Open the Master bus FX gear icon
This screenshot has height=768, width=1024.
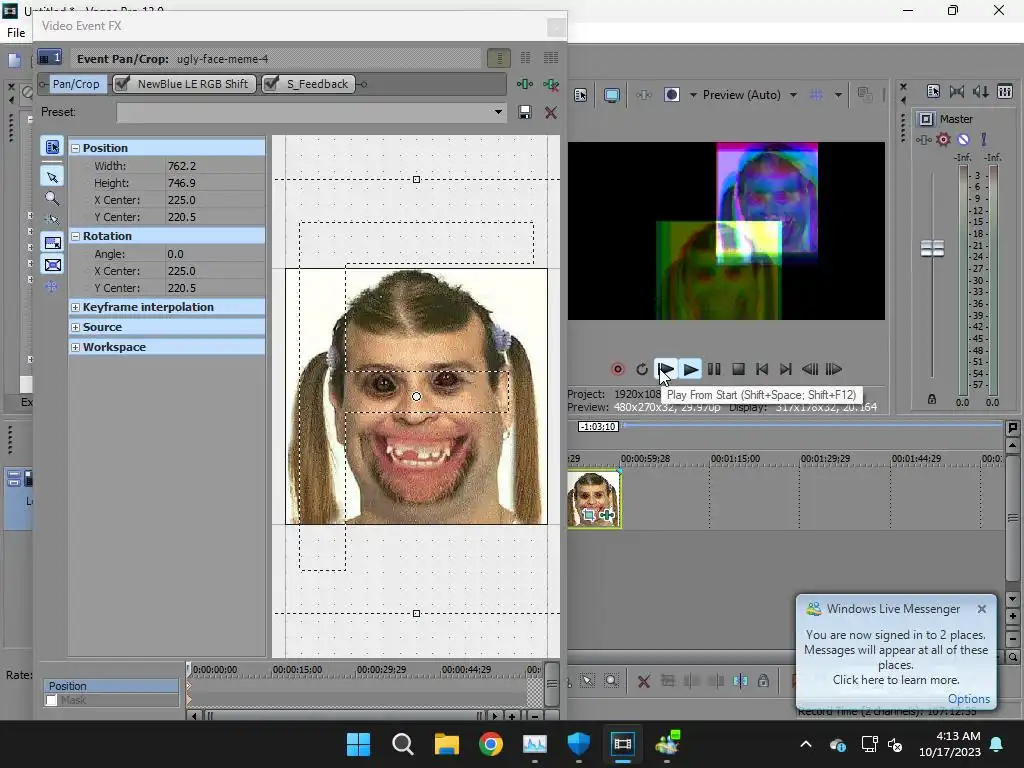coord(943,140)
